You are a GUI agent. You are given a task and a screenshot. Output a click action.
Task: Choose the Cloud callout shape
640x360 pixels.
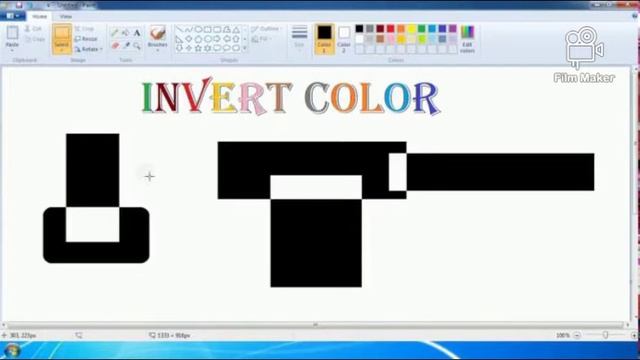(236, 48)
